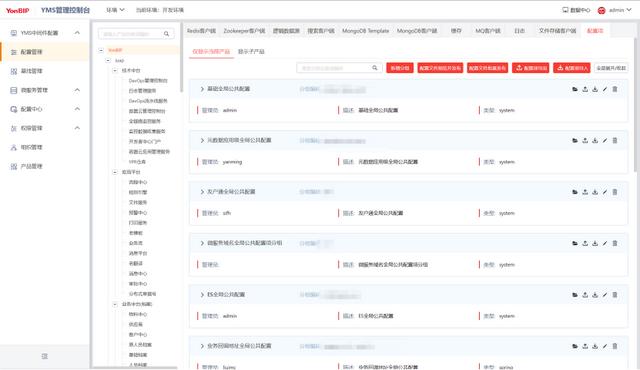Click download icon on 基础全局公共配置 card

(595, 89)
